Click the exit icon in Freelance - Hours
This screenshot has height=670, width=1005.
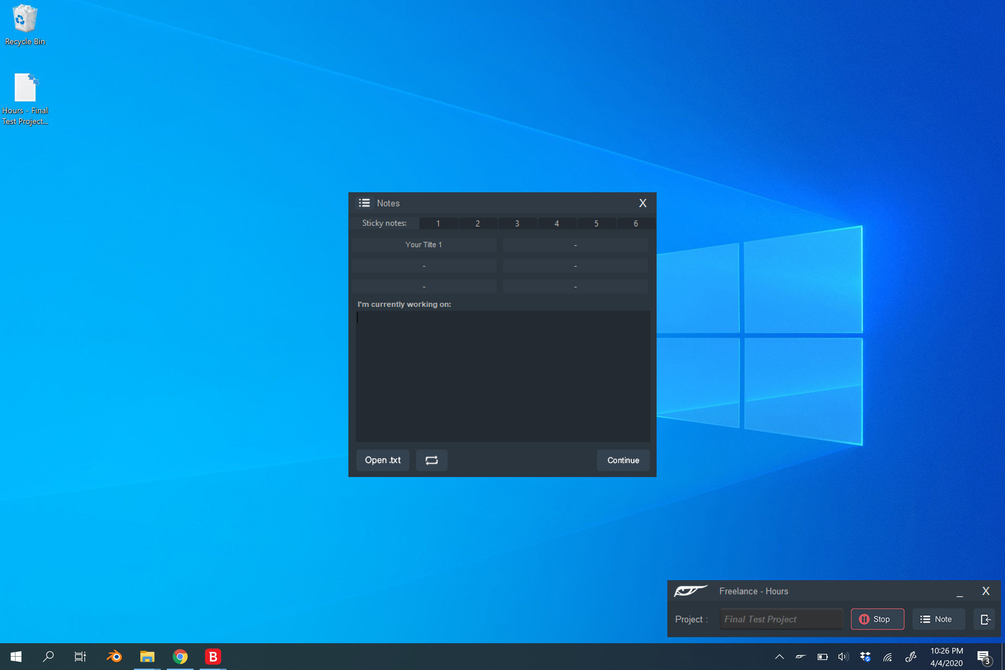click(x=984, y=619)
